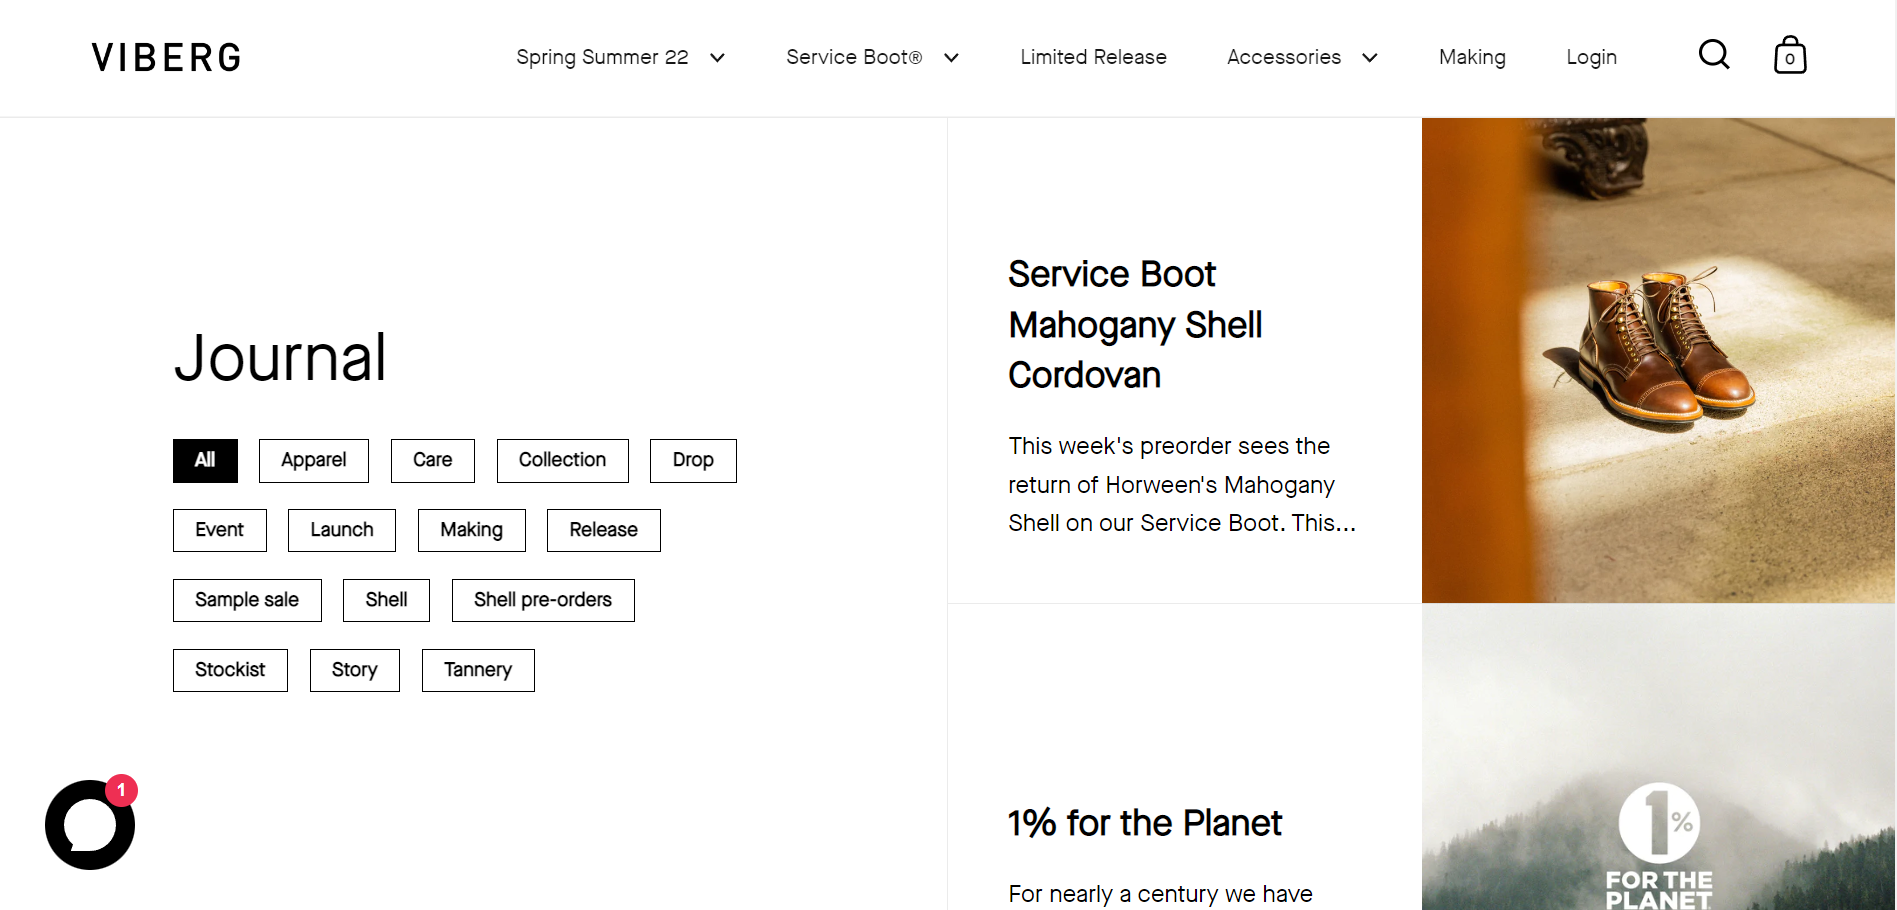The image size is (1897, 910).
Task: Click the 1% For The Planet image
Action: (x=1658, y=757)
